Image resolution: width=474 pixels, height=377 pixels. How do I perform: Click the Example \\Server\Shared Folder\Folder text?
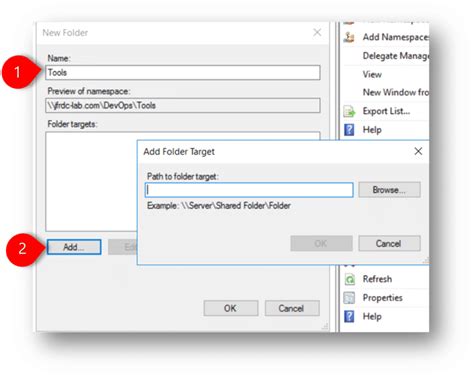click(x=219, y=206)
